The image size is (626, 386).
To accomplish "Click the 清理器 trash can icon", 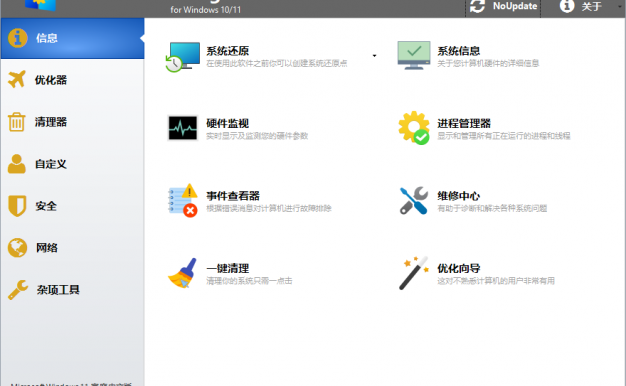I will click(16, 122).
